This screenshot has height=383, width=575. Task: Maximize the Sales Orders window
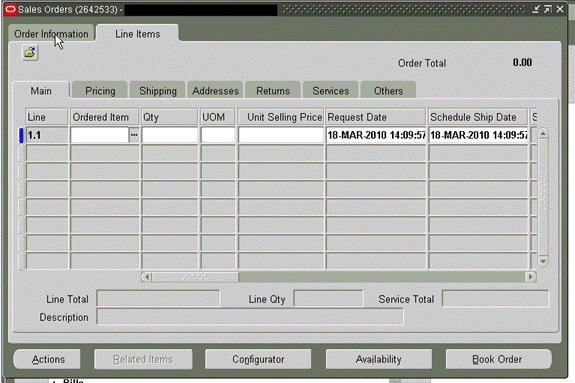pyautogui.click(x=548, y=9)
